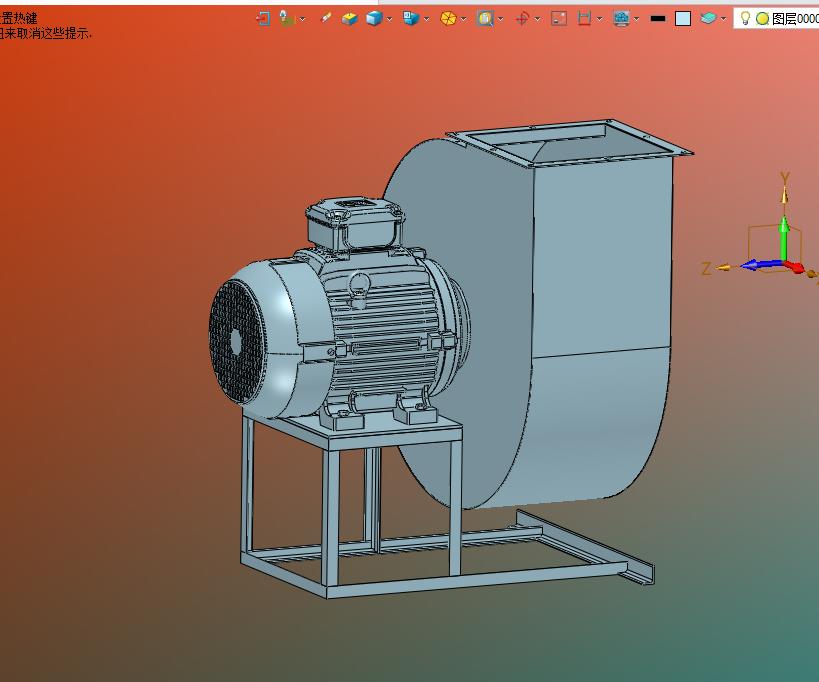This screenshot has height=682, width=819.
Task: Expand the dropdown beside blue shaded cube
Action: pyautogui.click(x=388, y=18)
